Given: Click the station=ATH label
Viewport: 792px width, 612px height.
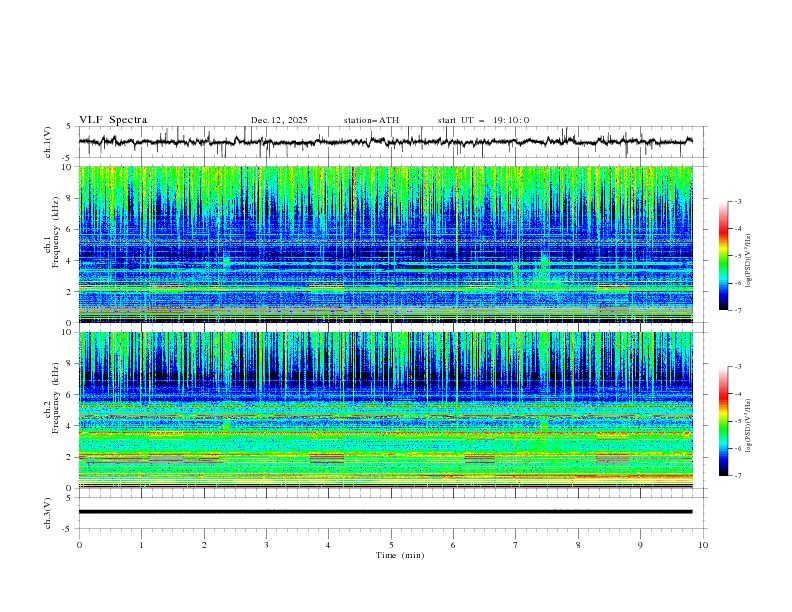Looking at the screenshot, I should 370,120.
